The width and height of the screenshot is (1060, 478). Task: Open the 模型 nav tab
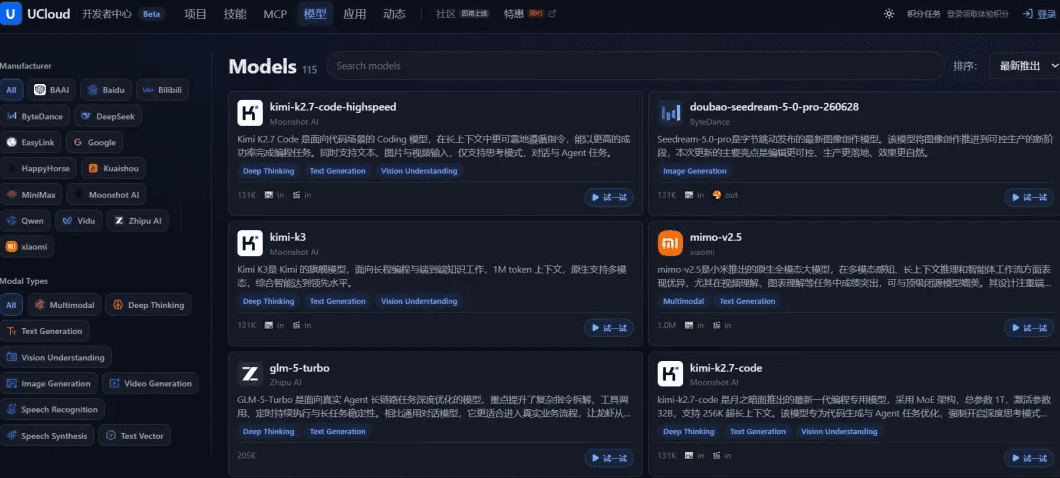click(315, 14)
